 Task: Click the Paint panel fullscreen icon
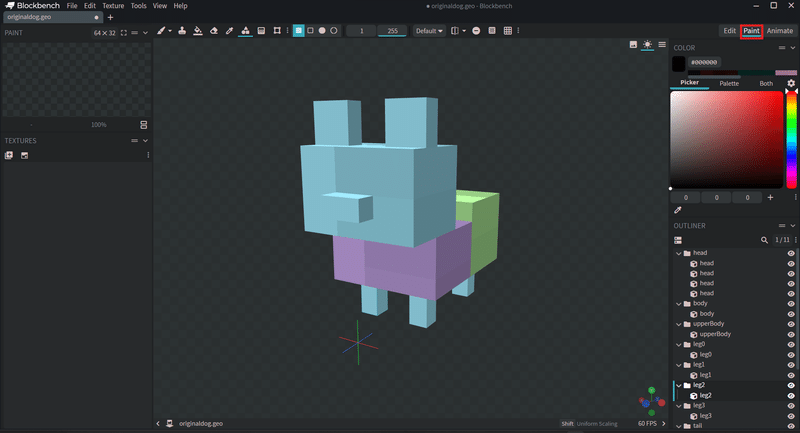click(123, 33)
